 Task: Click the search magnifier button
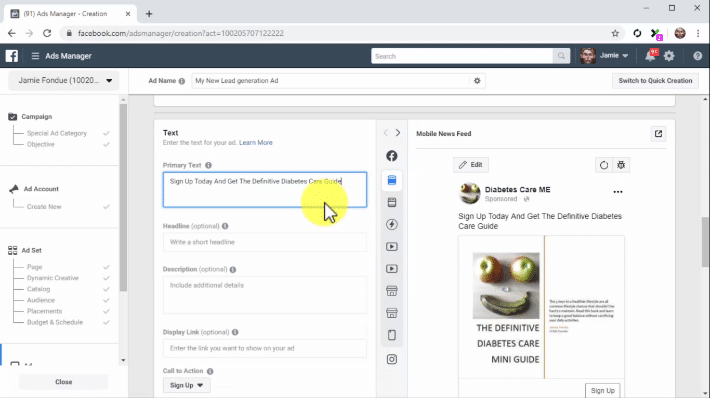pos(561,56)
